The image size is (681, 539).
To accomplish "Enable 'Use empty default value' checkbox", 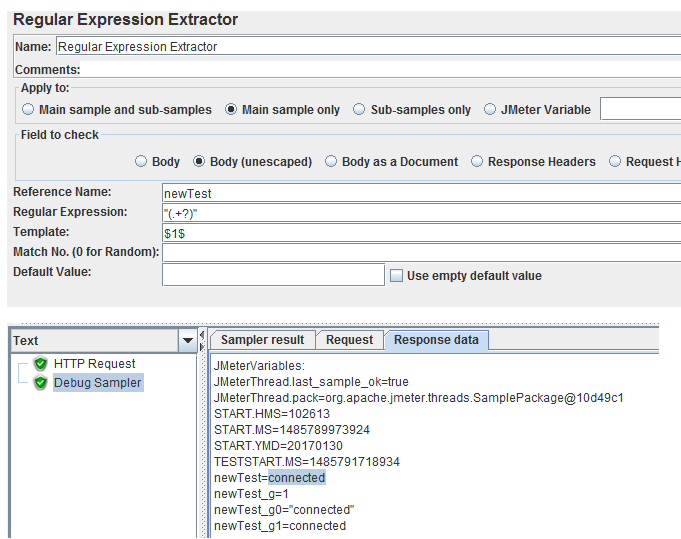I will pyautogui.click(x=397, y=276).
